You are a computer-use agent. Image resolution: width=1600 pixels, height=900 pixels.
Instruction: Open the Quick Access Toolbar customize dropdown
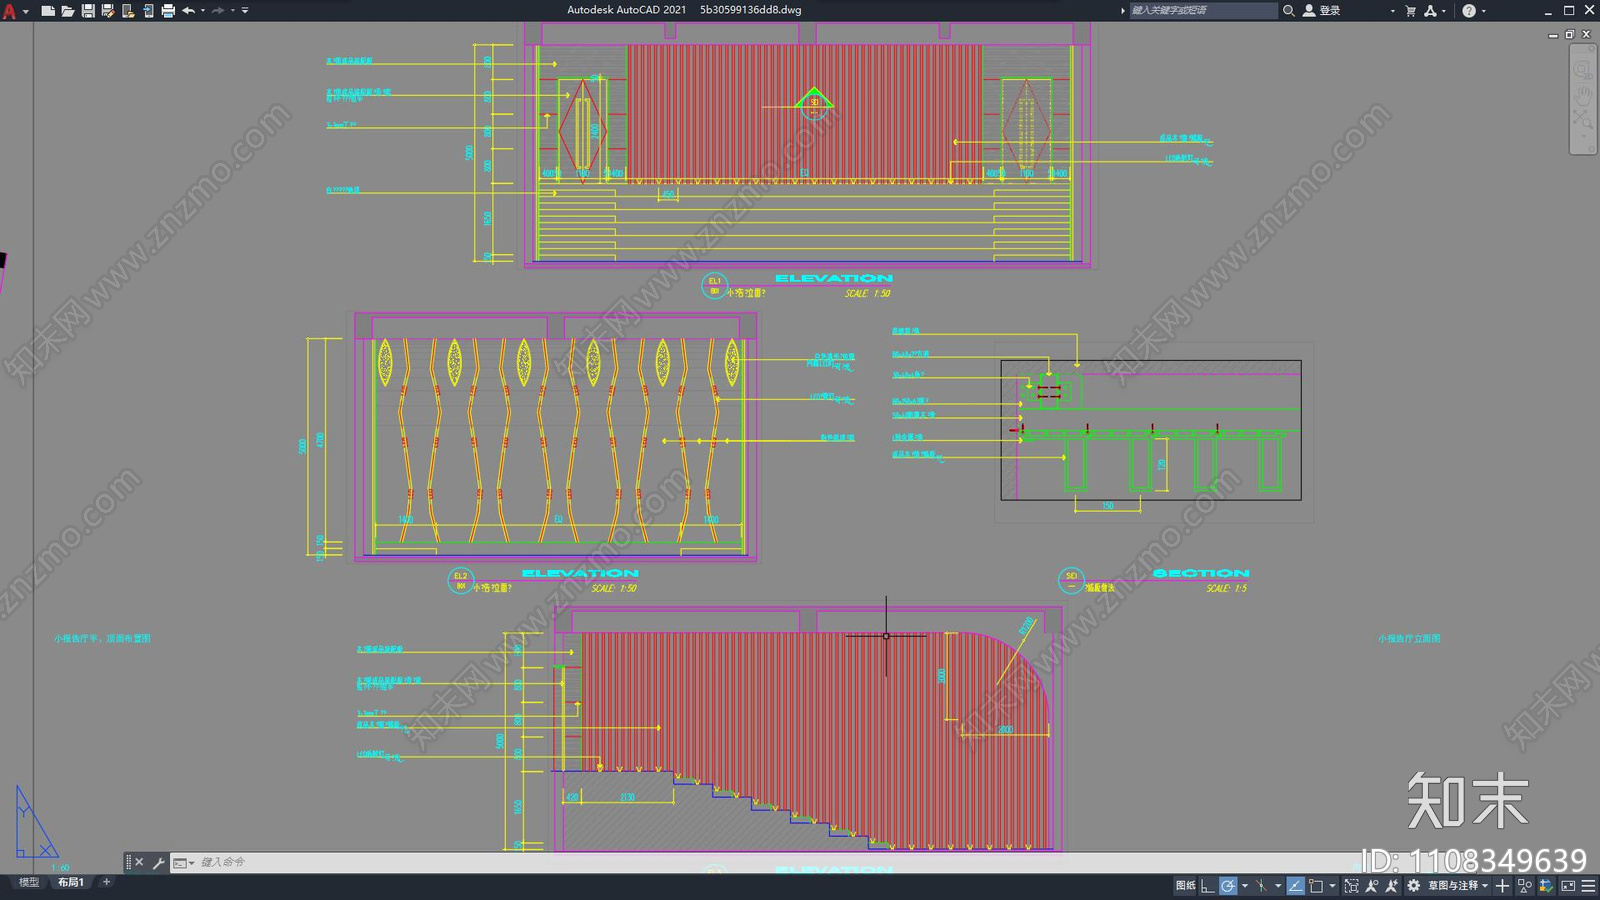coord(245,11)
